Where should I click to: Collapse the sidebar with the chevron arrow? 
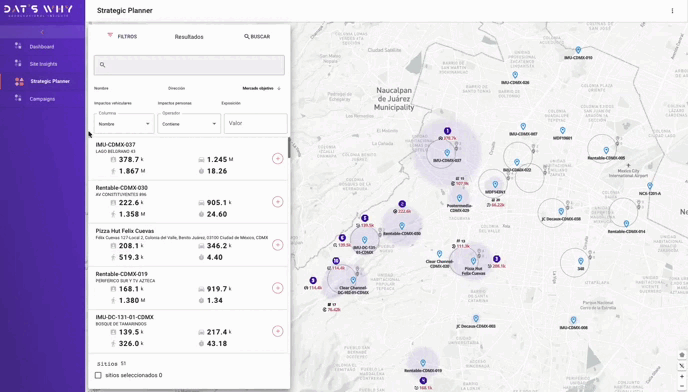[42, 32]
